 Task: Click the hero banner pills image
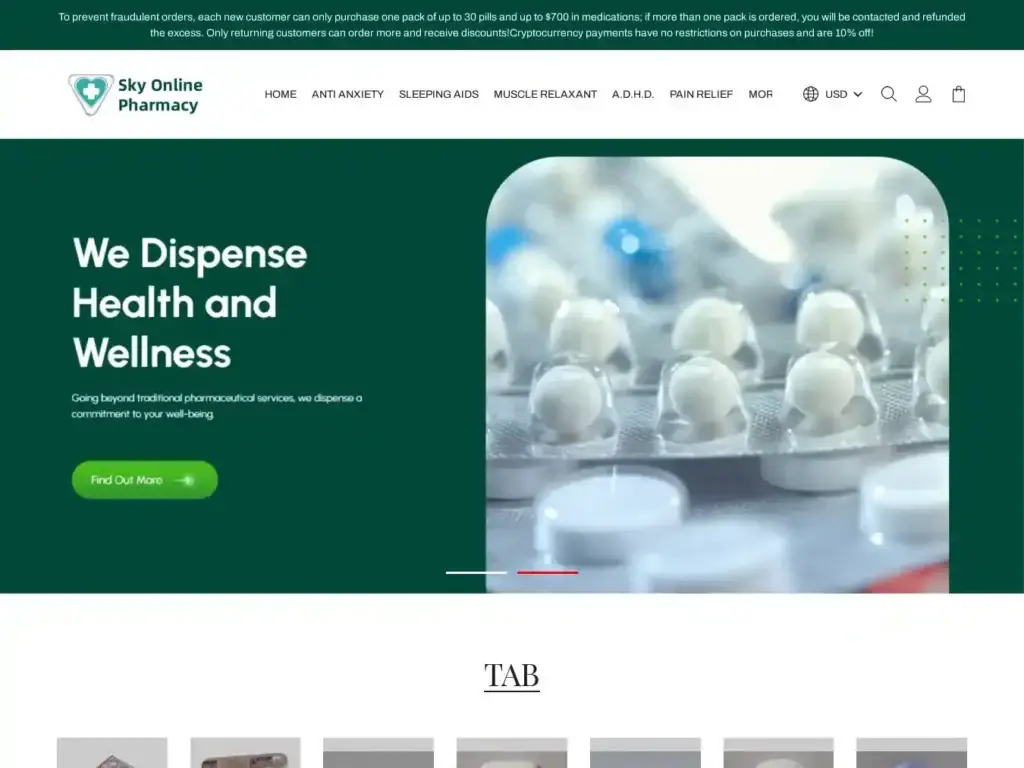717,374
